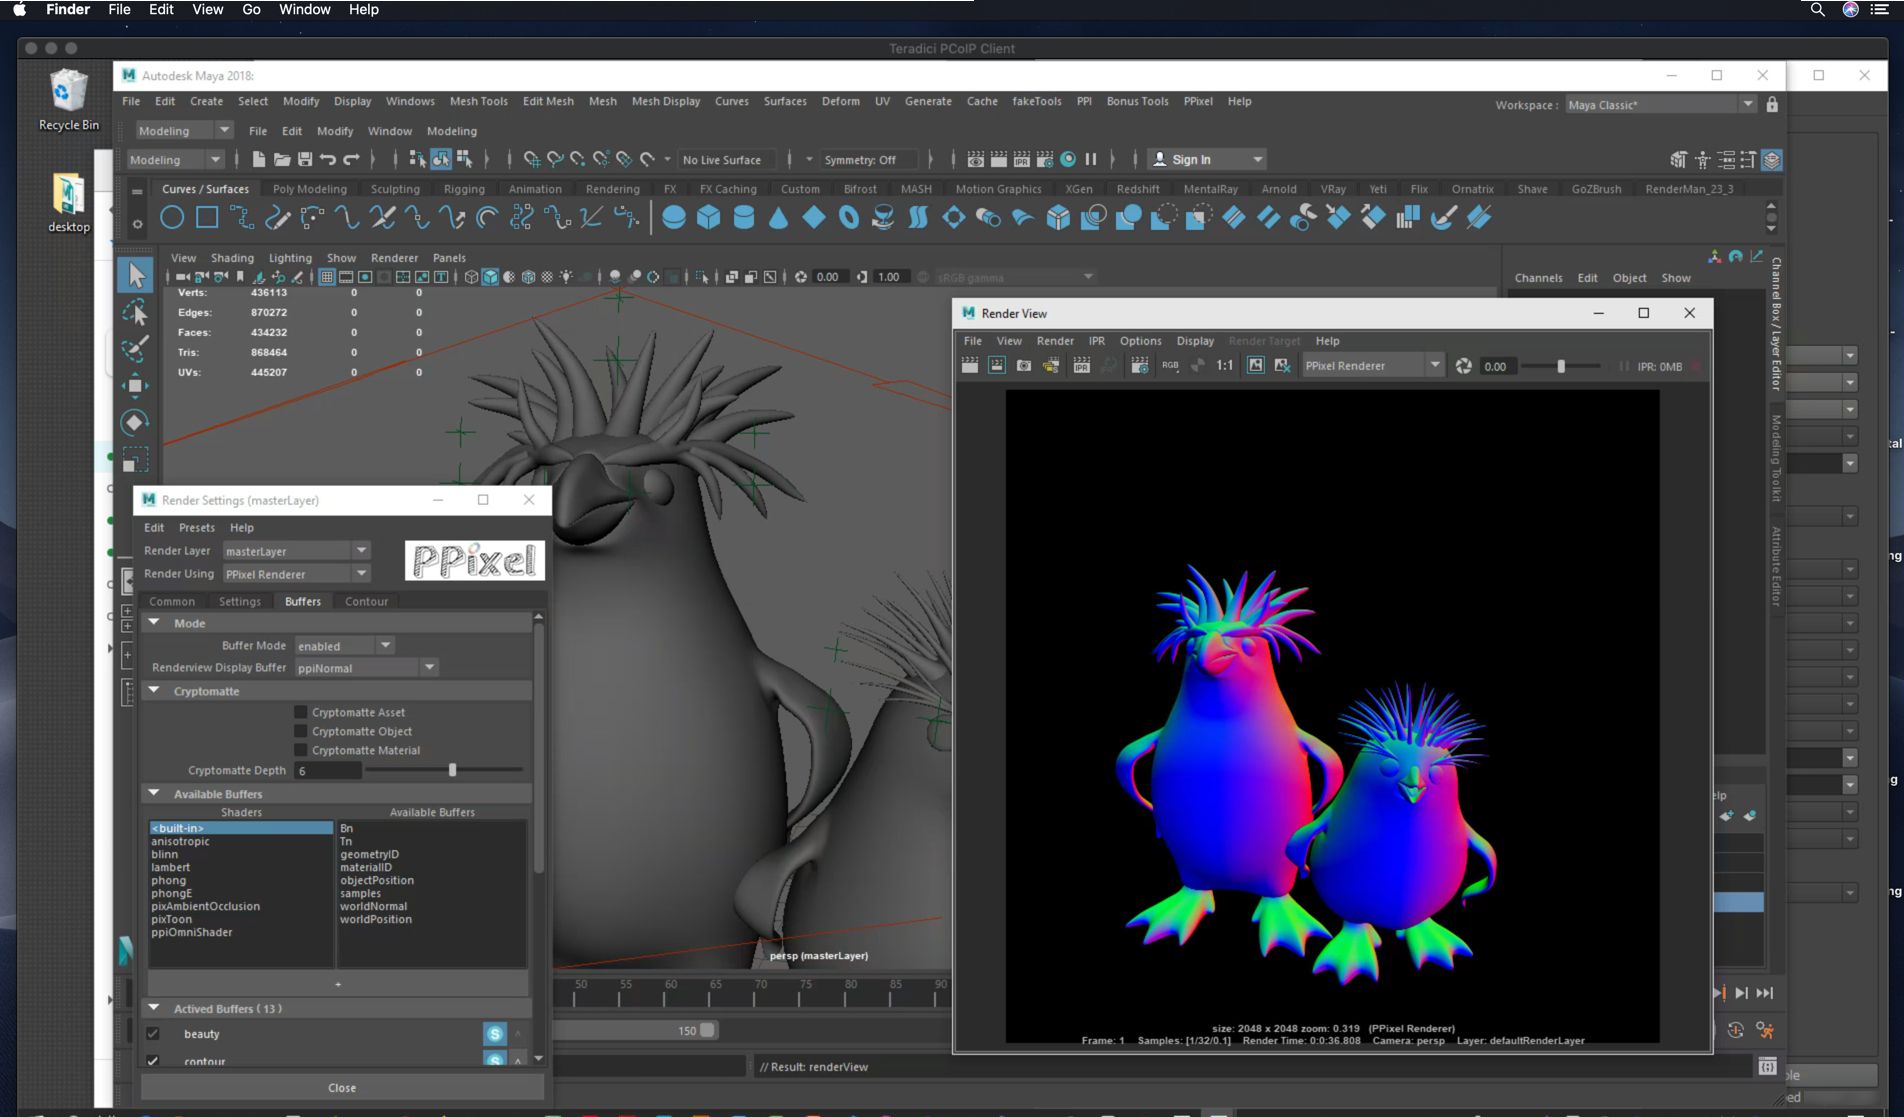Collapse the Cryptomatte section
Screen dimensions: 1904x1117
(x=154, y=691)
